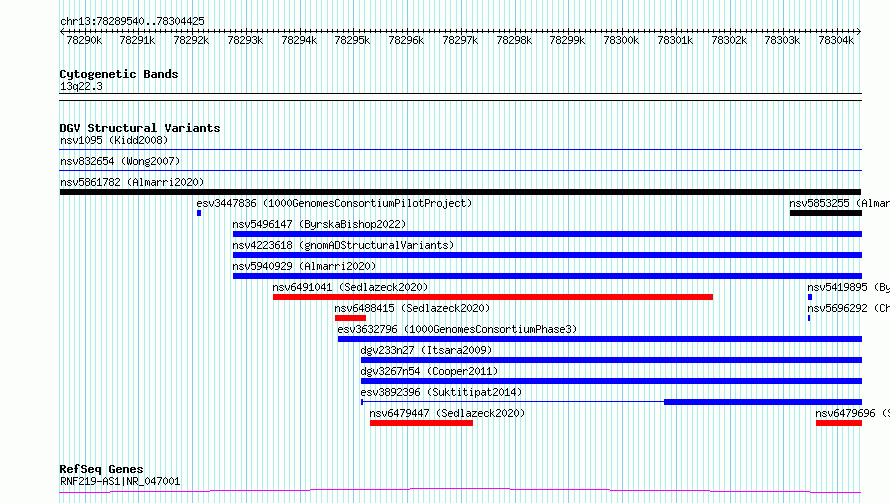Click the esv3632796 (1000GenomesConsortiumPhase3) label

(457, 329)
